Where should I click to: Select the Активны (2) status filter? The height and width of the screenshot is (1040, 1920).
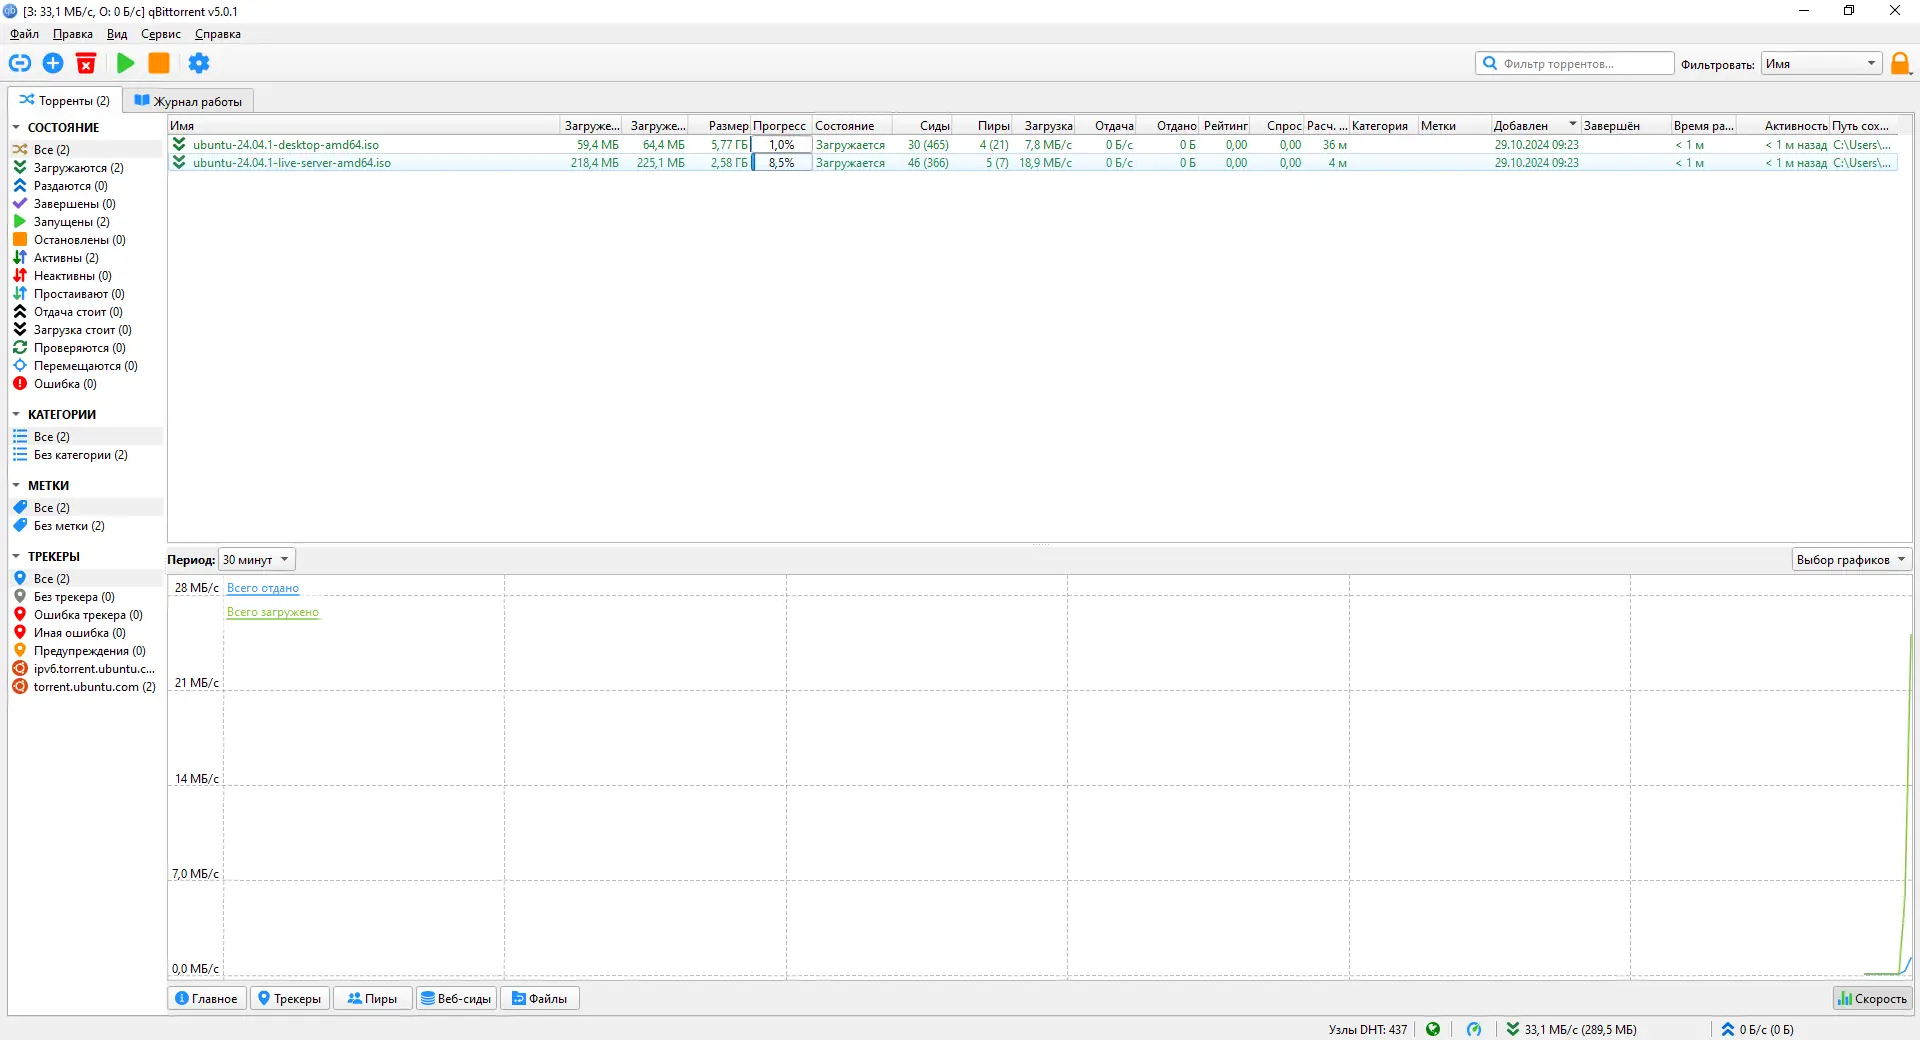click(85, 258)
